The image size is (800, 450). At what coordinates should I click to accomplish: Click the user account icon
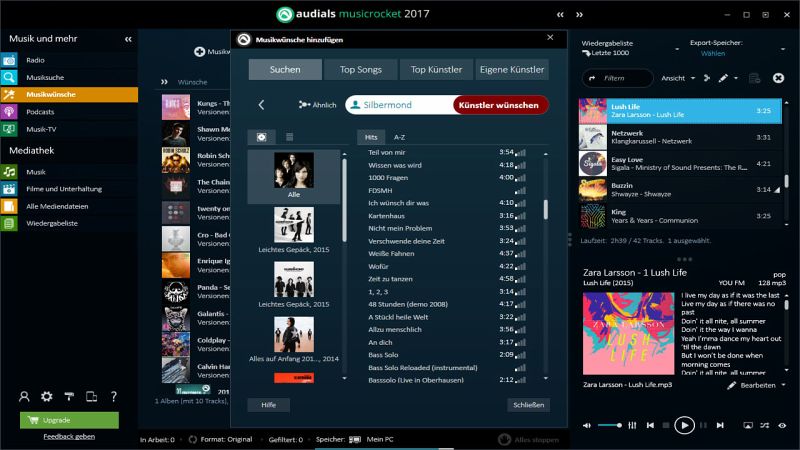point(24,397)
